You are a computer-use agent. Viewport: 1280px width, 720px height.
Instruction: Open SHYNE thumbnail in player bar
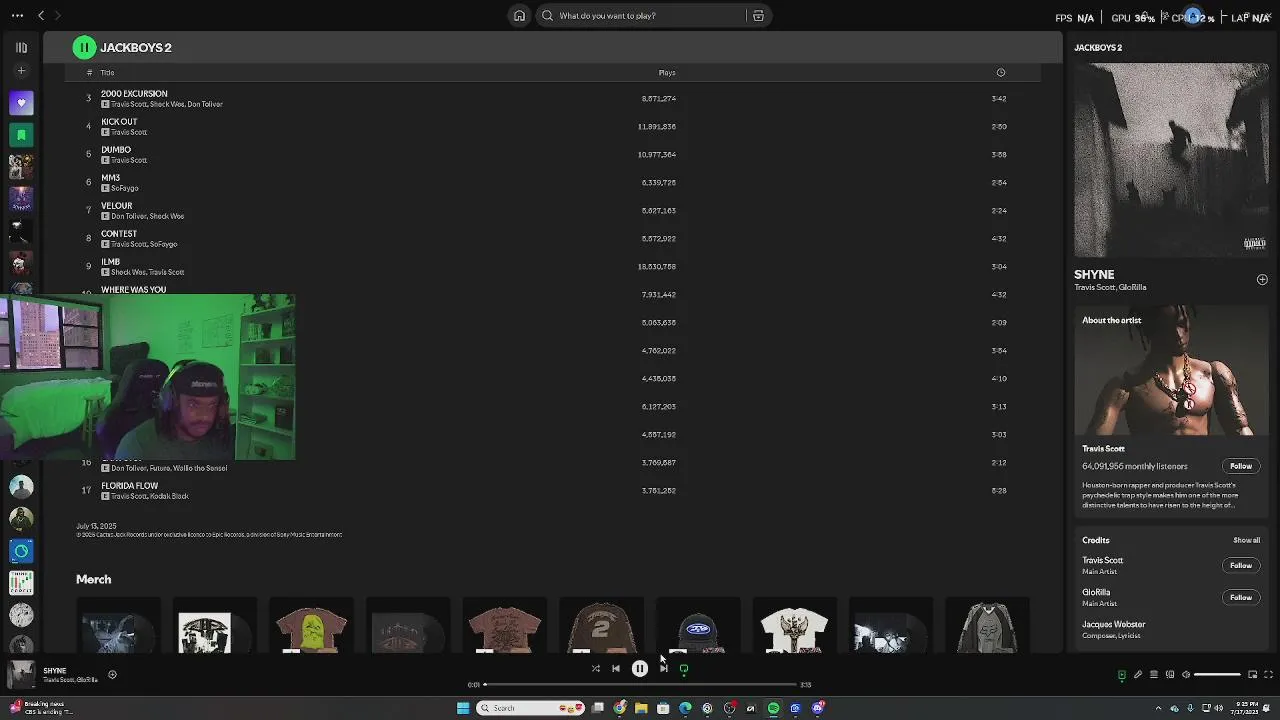point(21,675)
